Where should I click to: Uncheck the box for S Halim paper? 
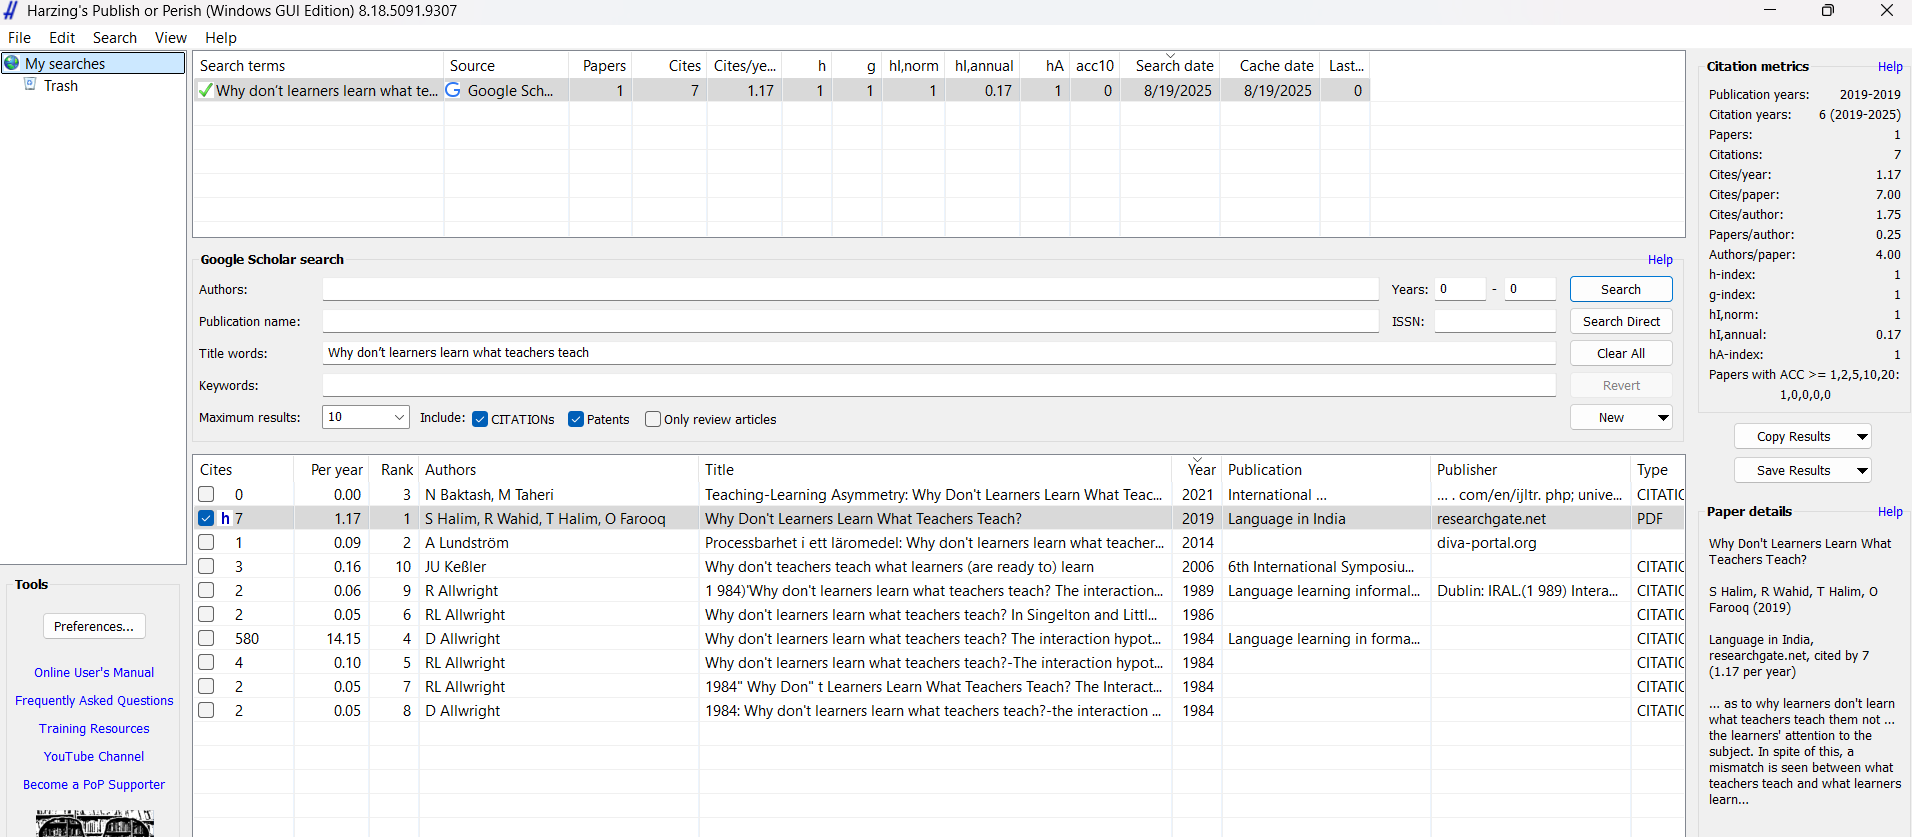point(206,518)
